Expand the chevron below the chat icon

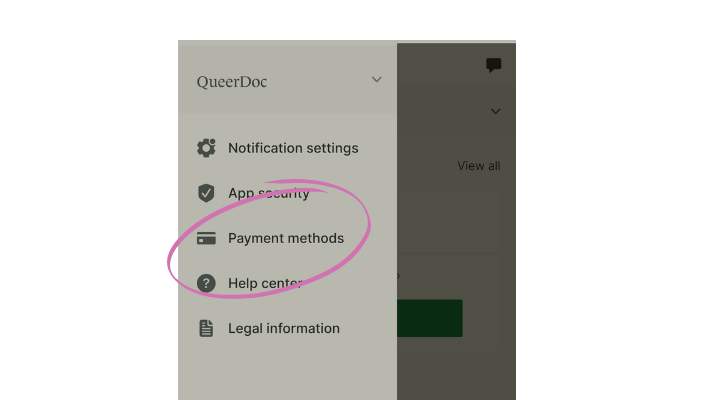(x=495, y=111)
